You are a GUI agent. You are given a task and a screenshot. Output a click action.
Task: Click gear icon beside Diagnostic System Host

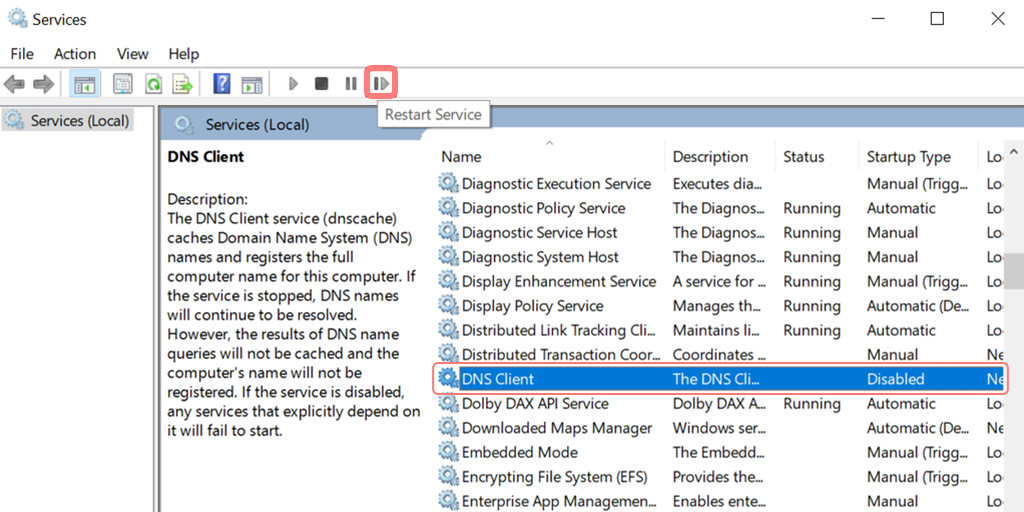pyautogui.click(x=448, y=257)
